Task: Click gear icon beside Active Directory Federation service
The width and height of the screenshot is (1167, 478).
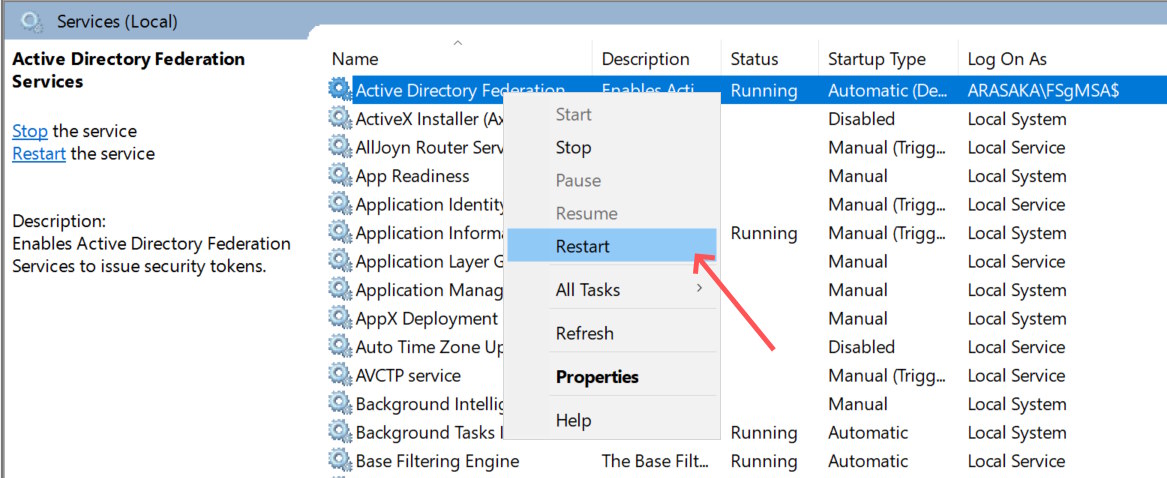Action: [340, 90]
